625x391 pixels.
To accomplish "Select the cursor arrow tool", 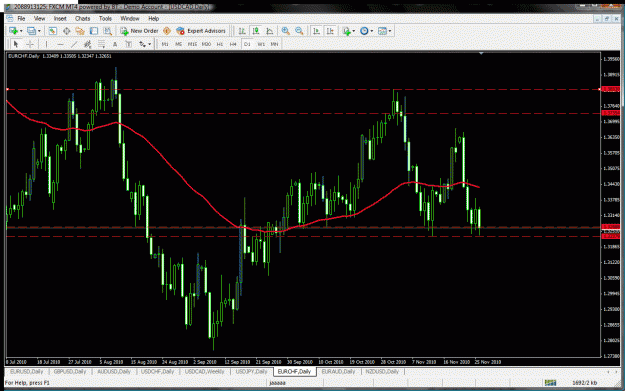I will click(x=16, y=44).
